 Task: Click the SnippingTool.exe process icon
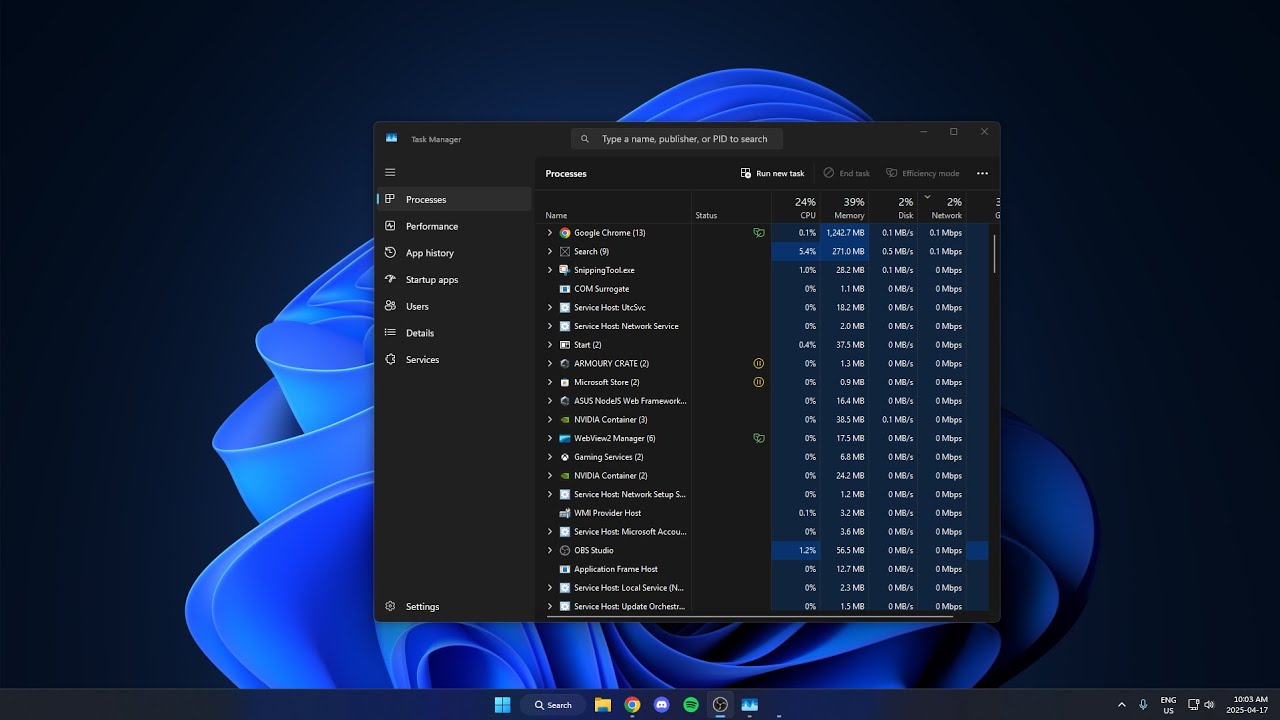coord(565,270)
